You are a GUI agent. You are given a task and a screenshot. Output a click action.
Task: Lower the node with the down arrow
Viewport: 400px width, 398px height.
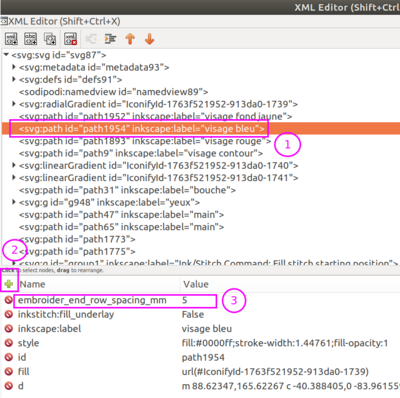click(x=149, y=39)
